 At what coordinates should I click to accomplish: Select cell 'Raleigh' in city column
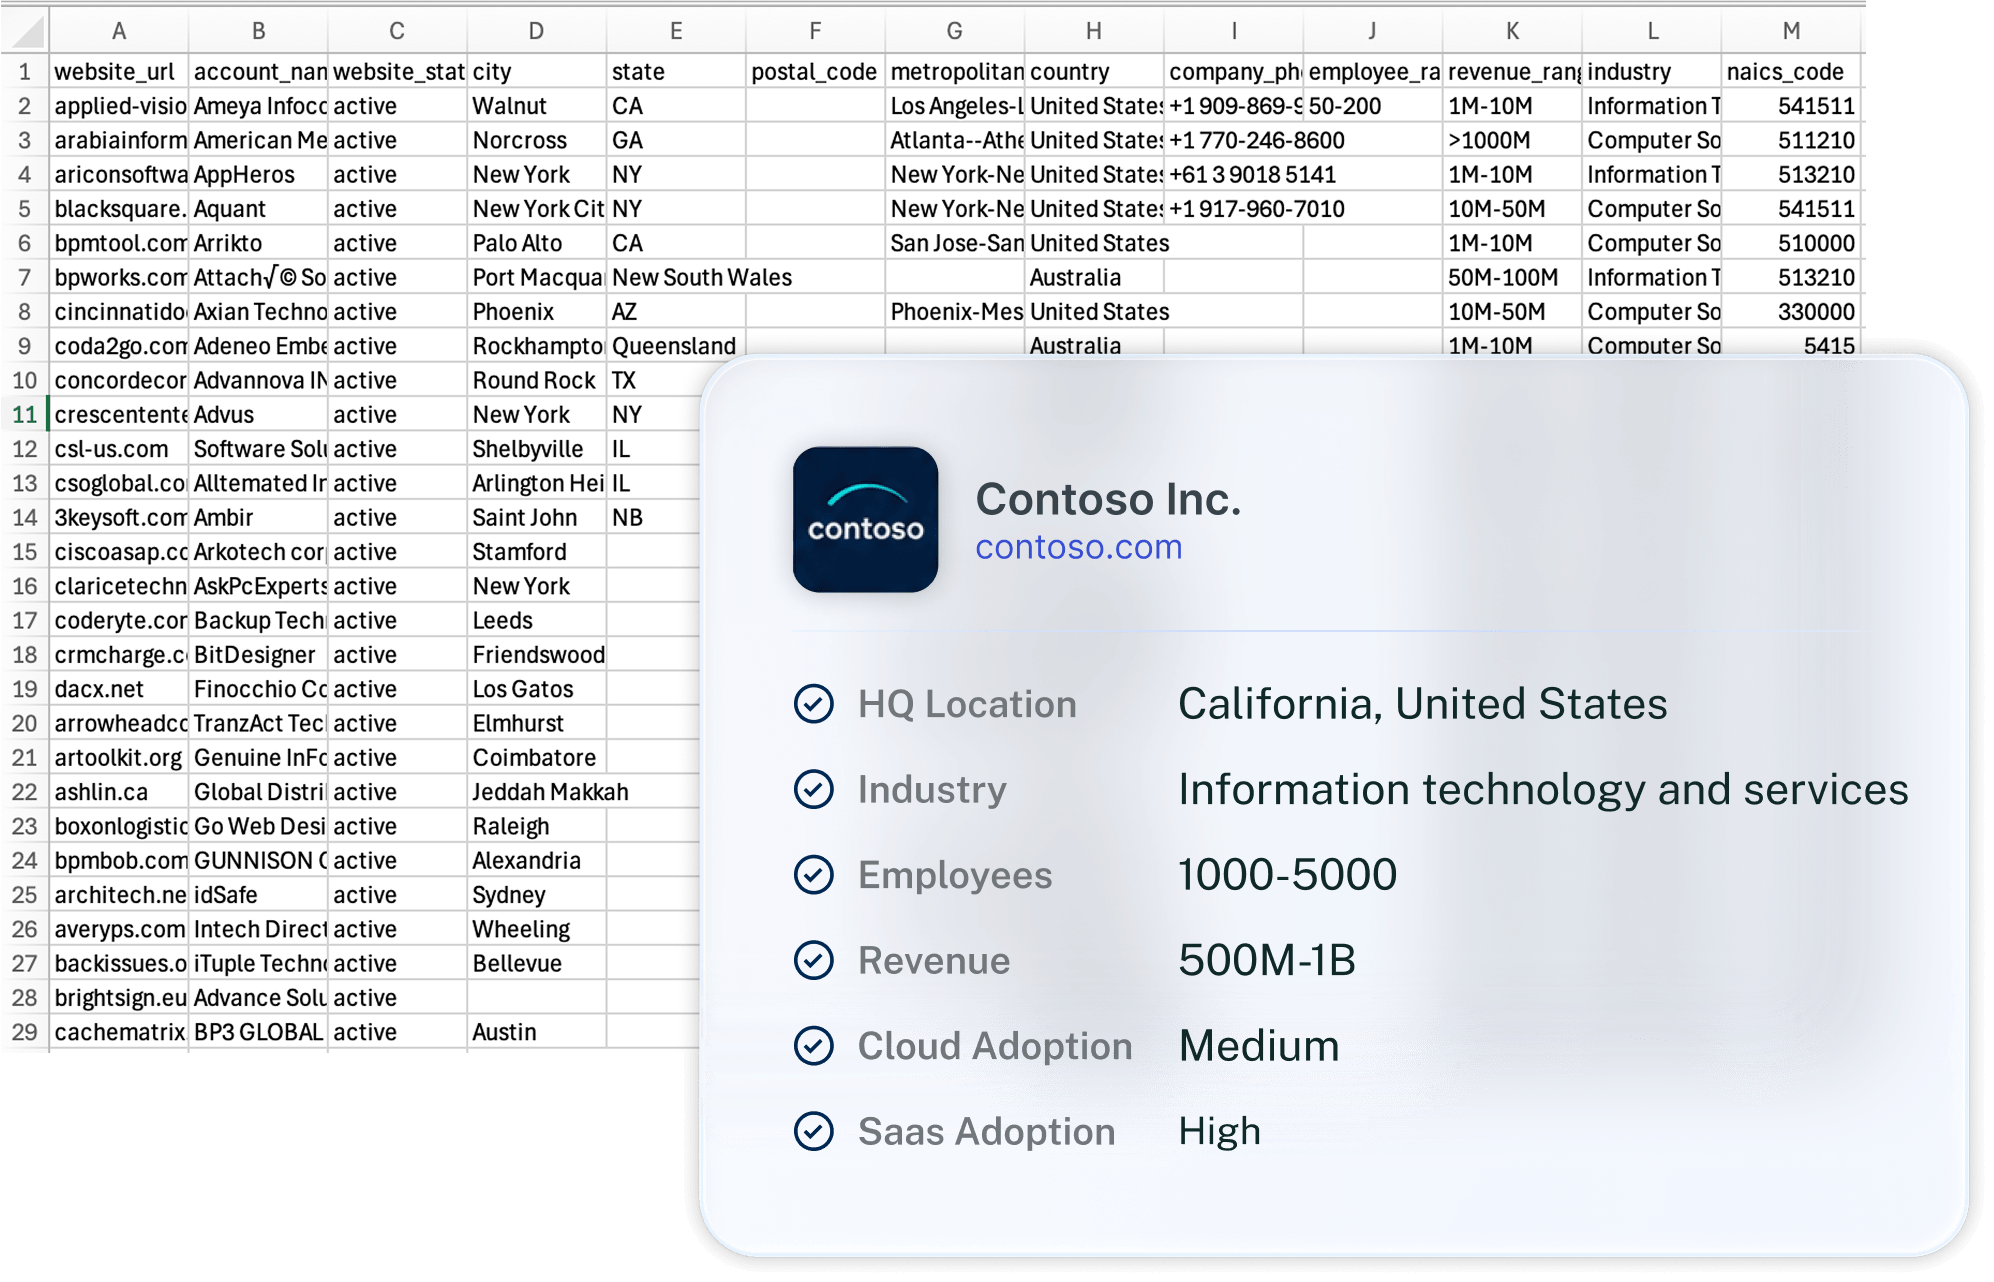[537, 826]
